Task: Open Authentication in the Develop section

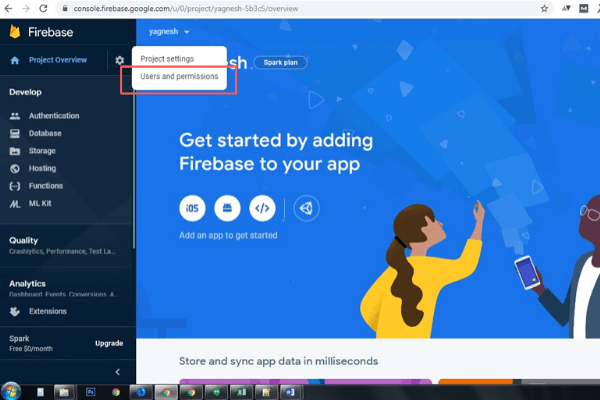Action: tap(53, 116)
